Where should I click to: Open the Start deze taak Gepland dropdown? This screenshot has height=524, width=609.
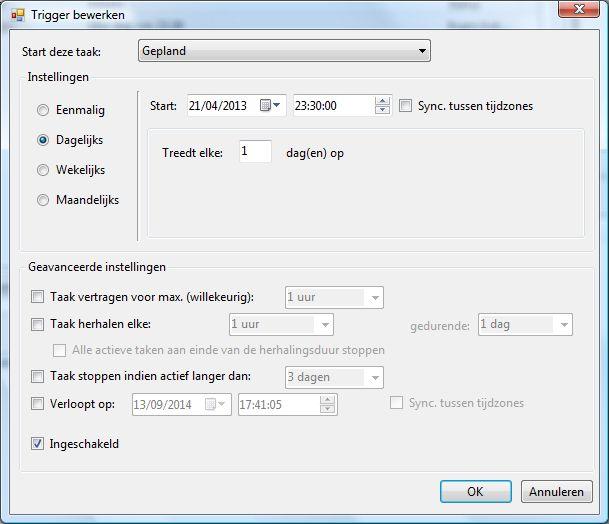pos(284,51)
